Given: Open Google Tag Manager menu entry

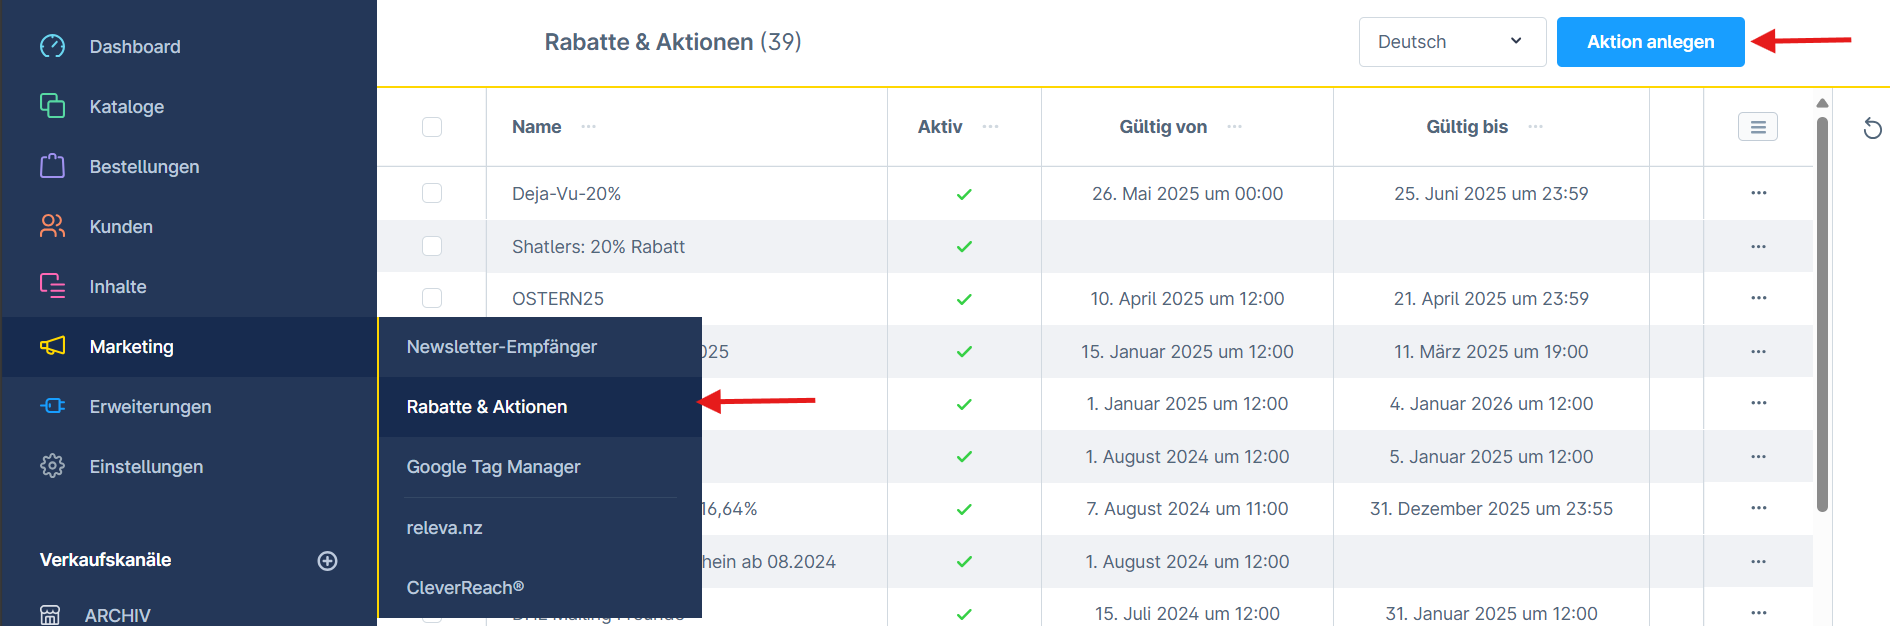Looking at the screenshot, I should (493, 467).
